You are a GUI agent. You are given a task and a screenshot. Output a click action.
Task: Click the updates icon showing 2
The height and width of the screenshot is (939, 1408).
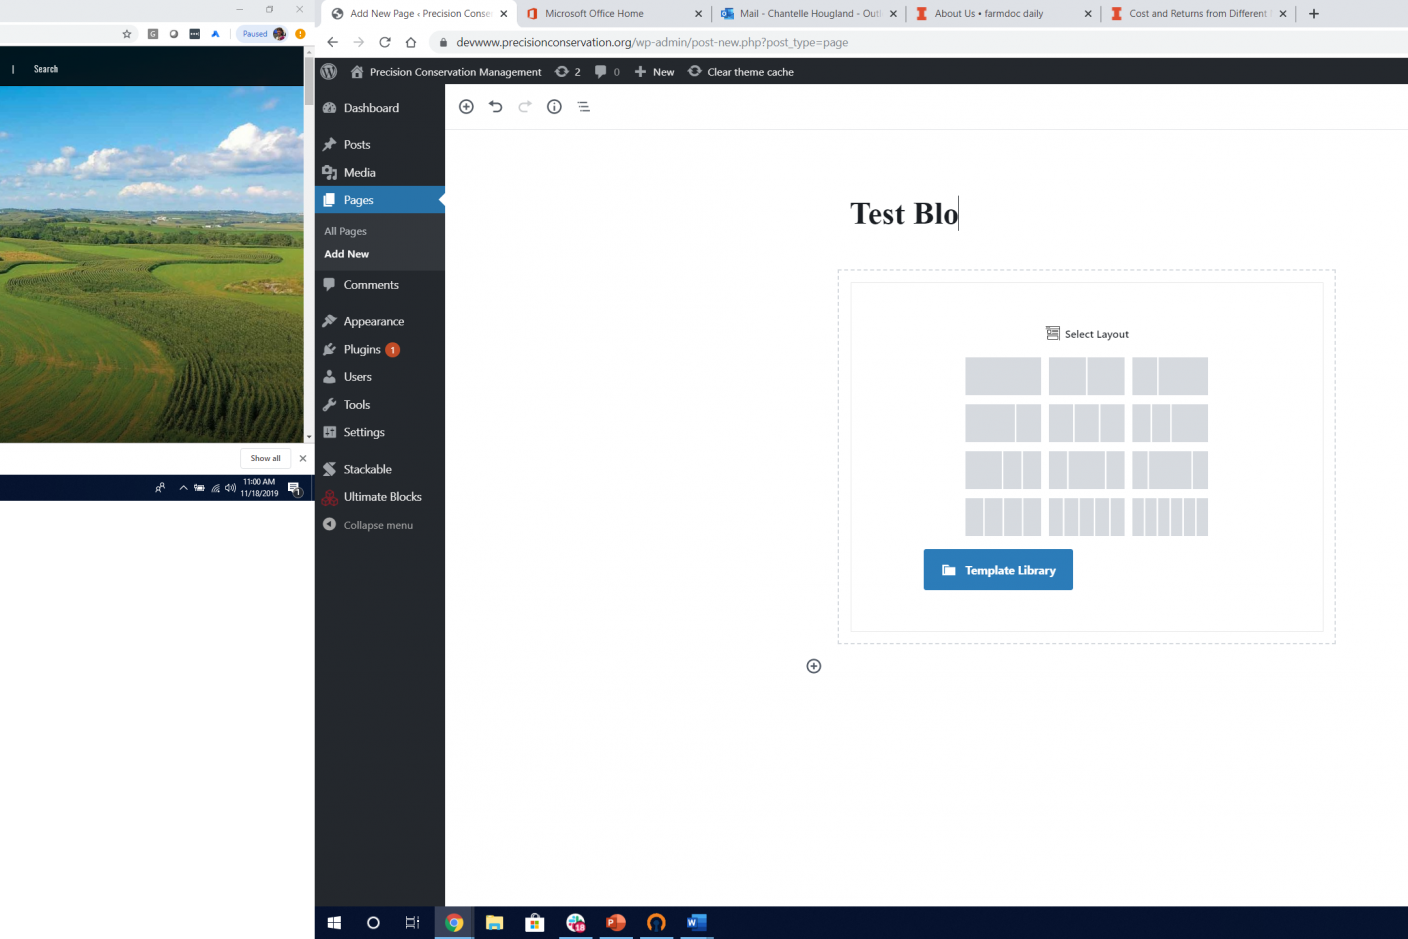coord(567,72)
